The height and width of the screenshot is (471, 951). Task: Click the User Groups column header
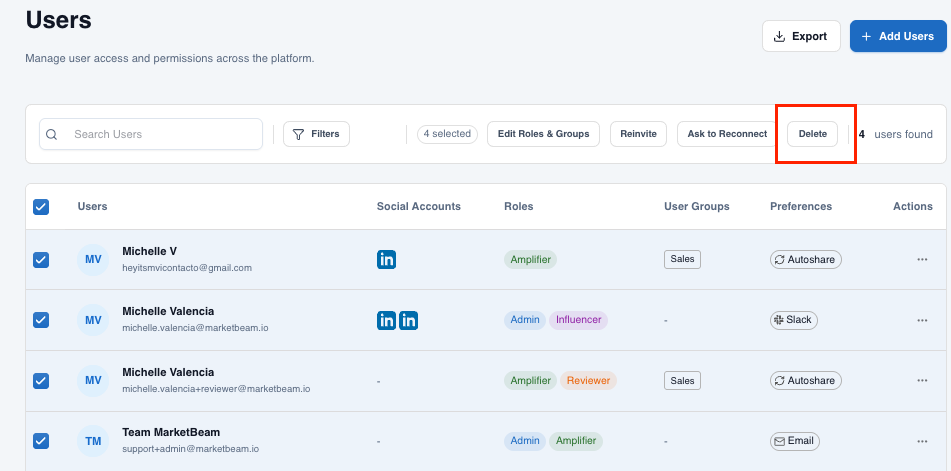point(697,207)
